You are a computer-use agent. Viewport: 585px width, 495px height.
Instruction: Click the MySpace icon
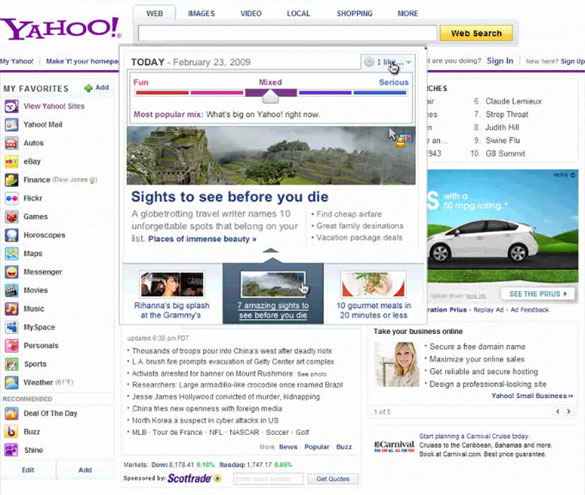coord(12,327)
